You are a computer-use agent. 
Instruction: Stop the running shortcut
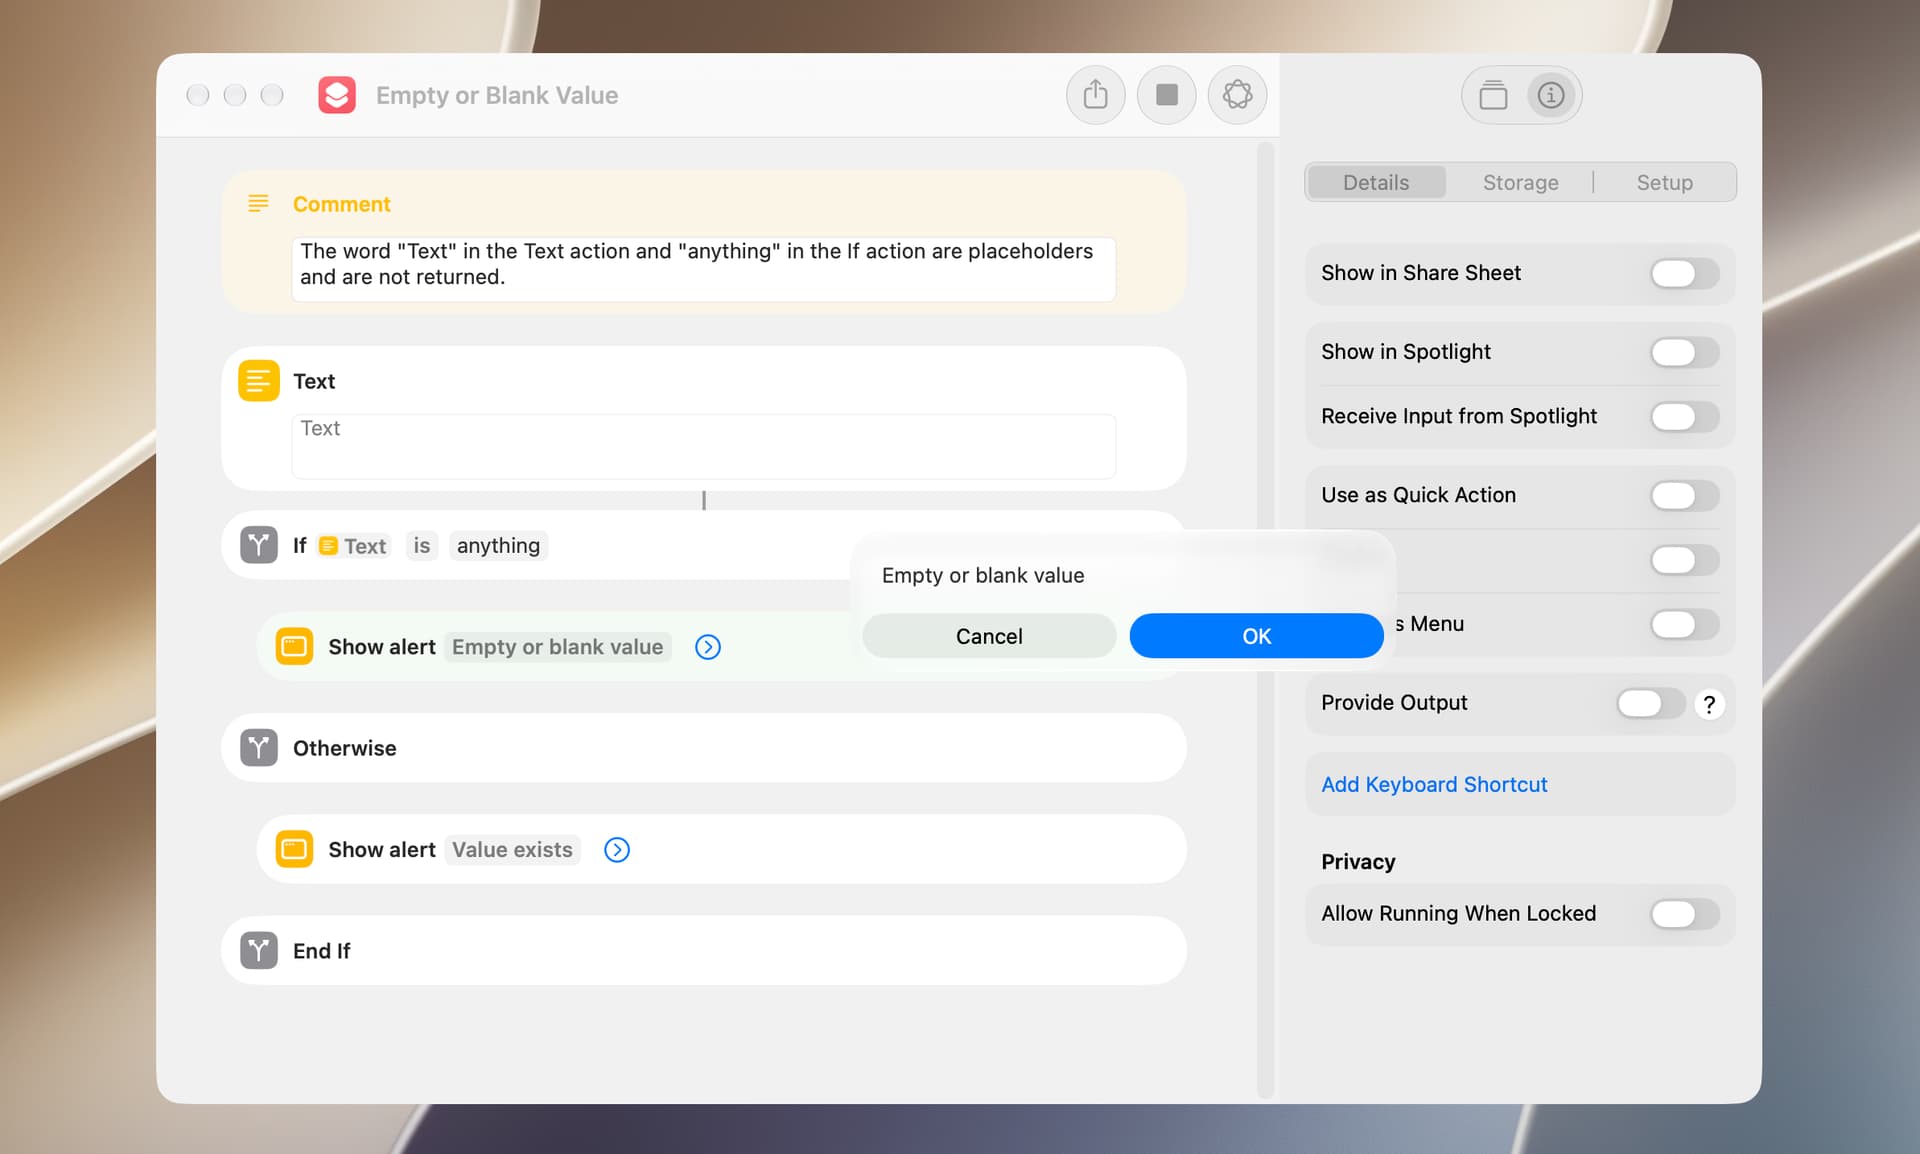pyautogui.click(x=1167, y=95)
